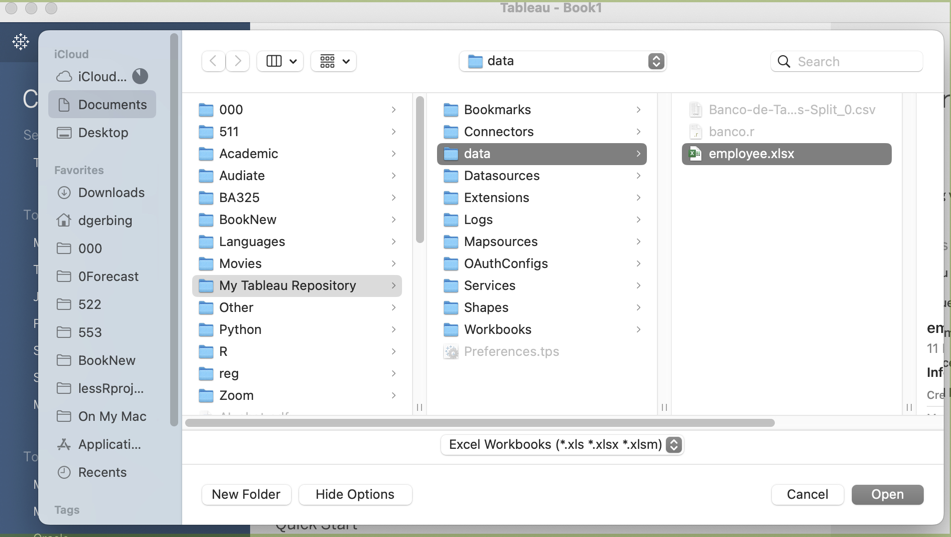Open the file type filter dropdown

[564, 445]
